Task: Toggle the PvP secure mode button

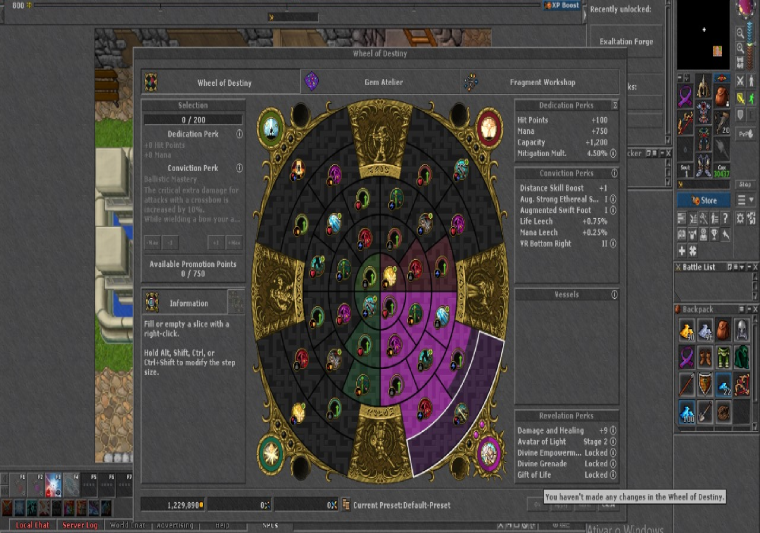Action: pyautogui.click(x=745, y=134)
